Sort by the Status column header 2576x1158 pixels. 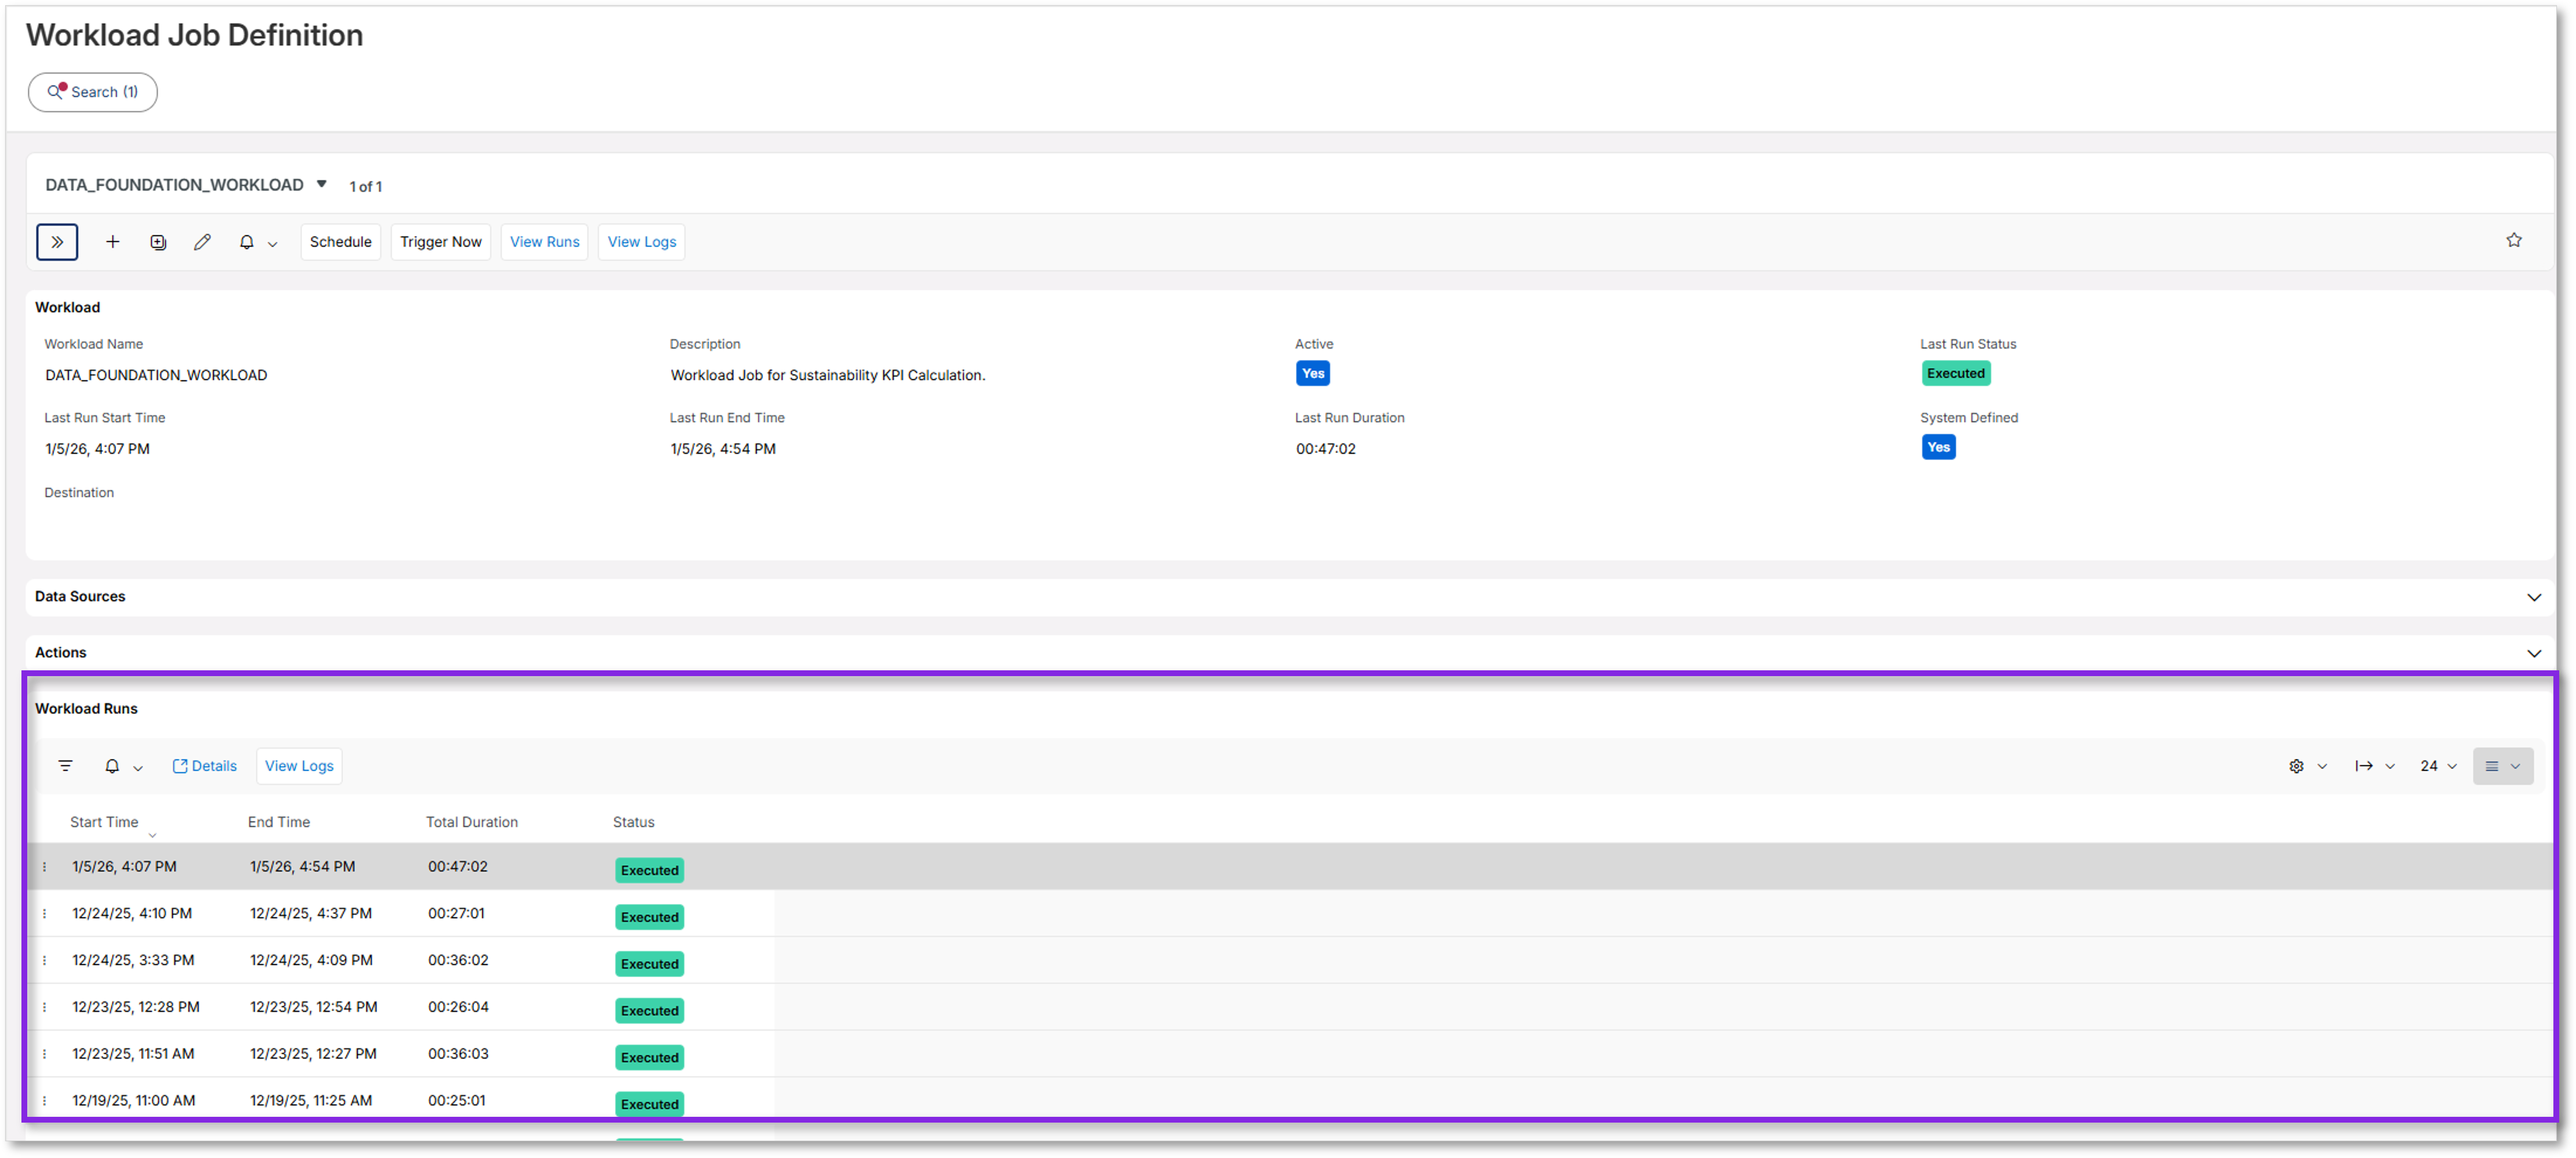tap(633, 822)
